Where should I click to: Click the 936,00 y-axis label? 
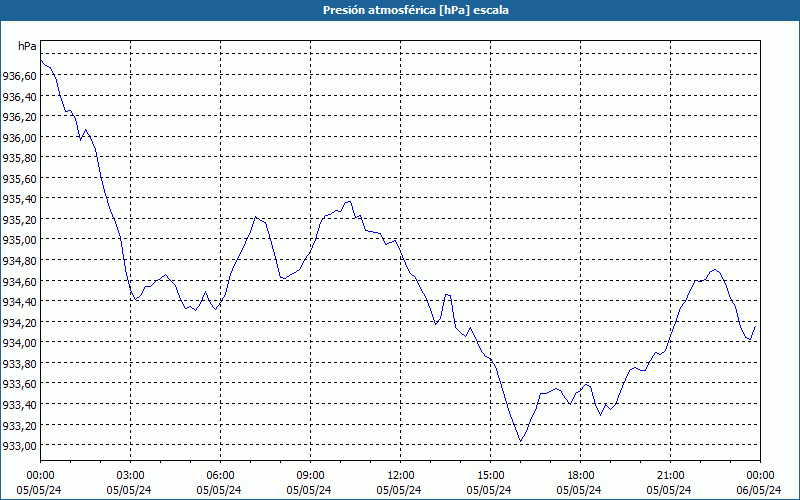(19, 138)
